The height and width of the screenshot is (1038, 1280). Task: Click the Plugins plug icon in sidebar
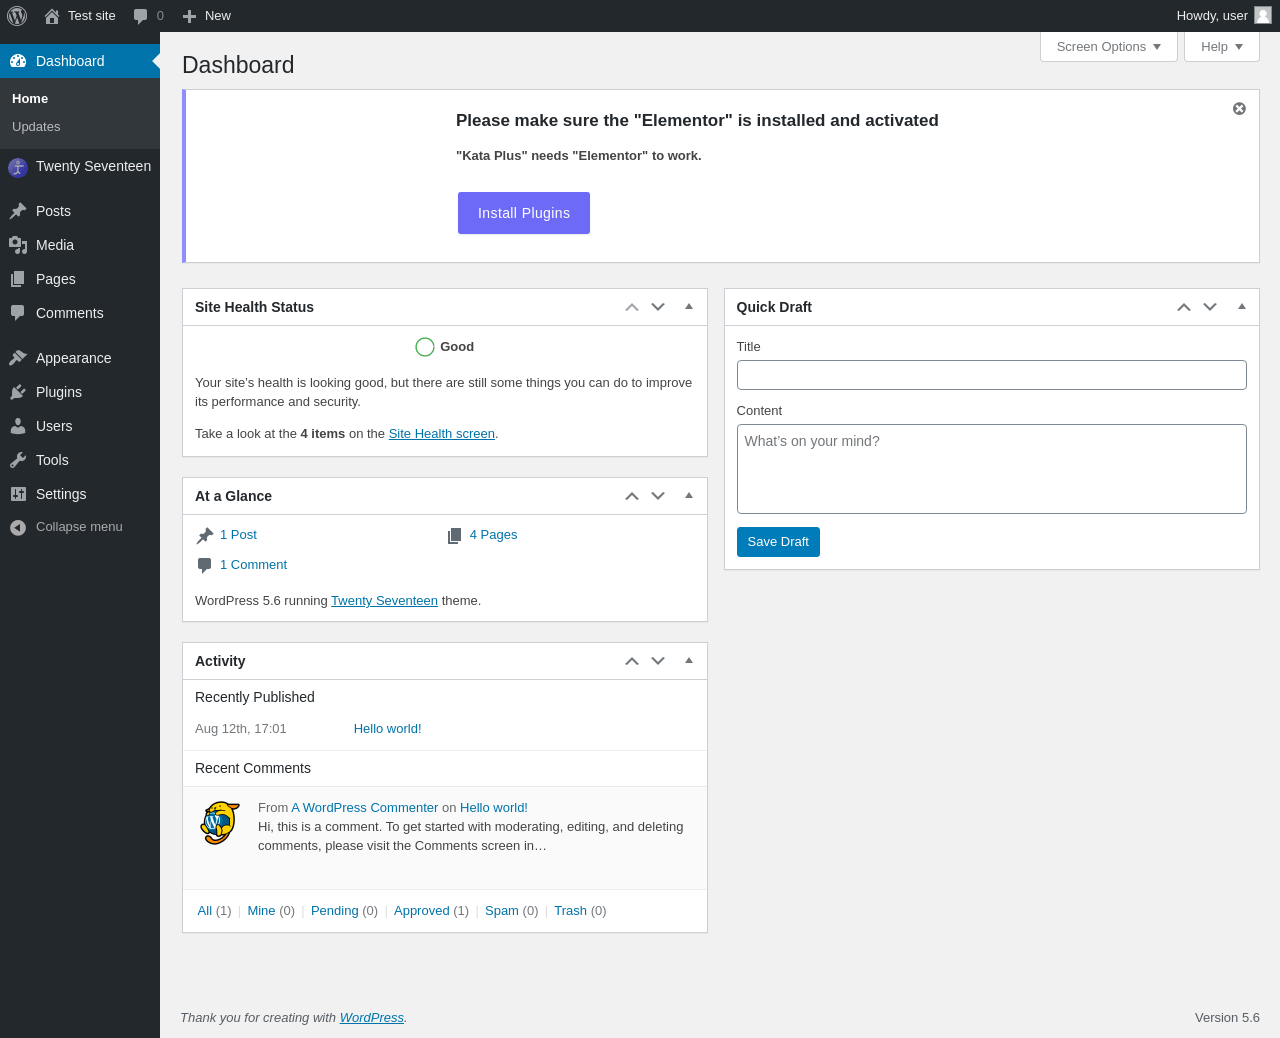(18, 392)
